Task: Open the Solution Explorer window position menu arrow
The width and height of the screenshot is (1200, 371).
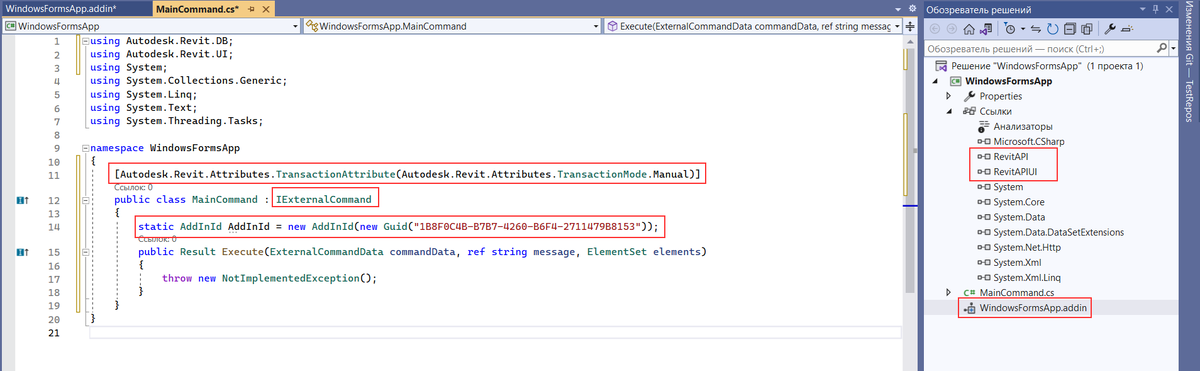Action: click(x=1142, y=9)
